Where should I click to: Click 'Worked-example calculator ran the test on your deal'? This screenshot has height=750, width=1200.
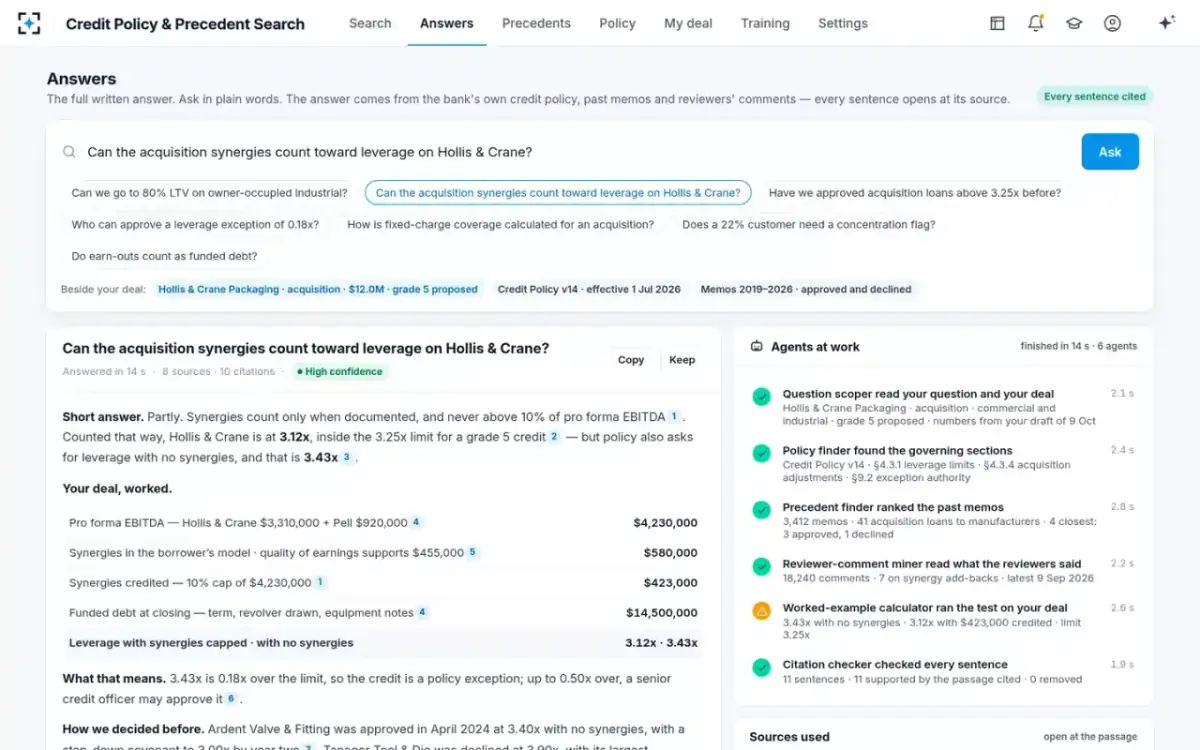point(925,608)
